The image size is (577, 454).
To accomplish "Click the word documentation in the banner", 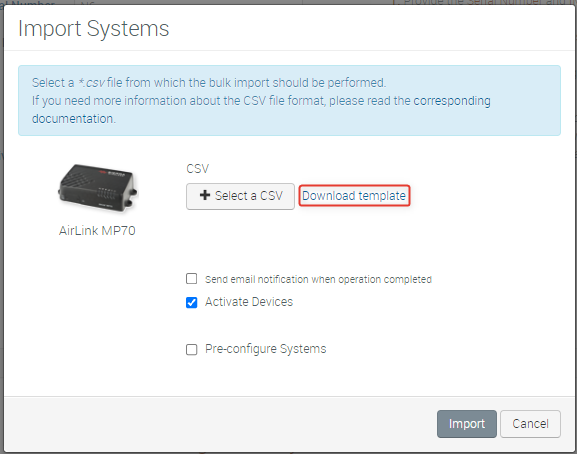I will click(74, 119).
